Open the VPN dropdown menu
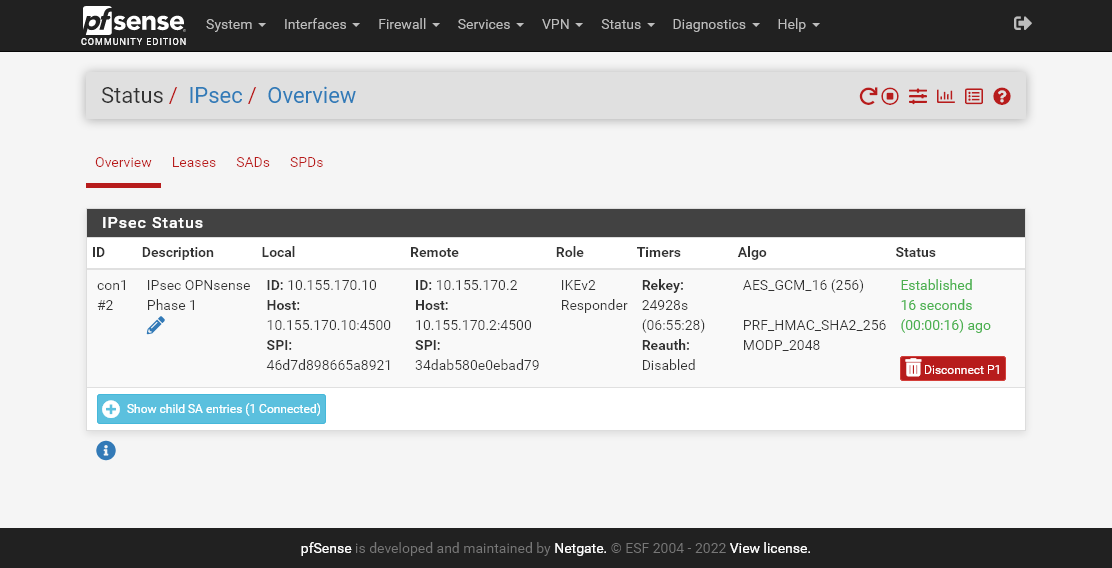The image size is (1112, 568). point(562,24)
